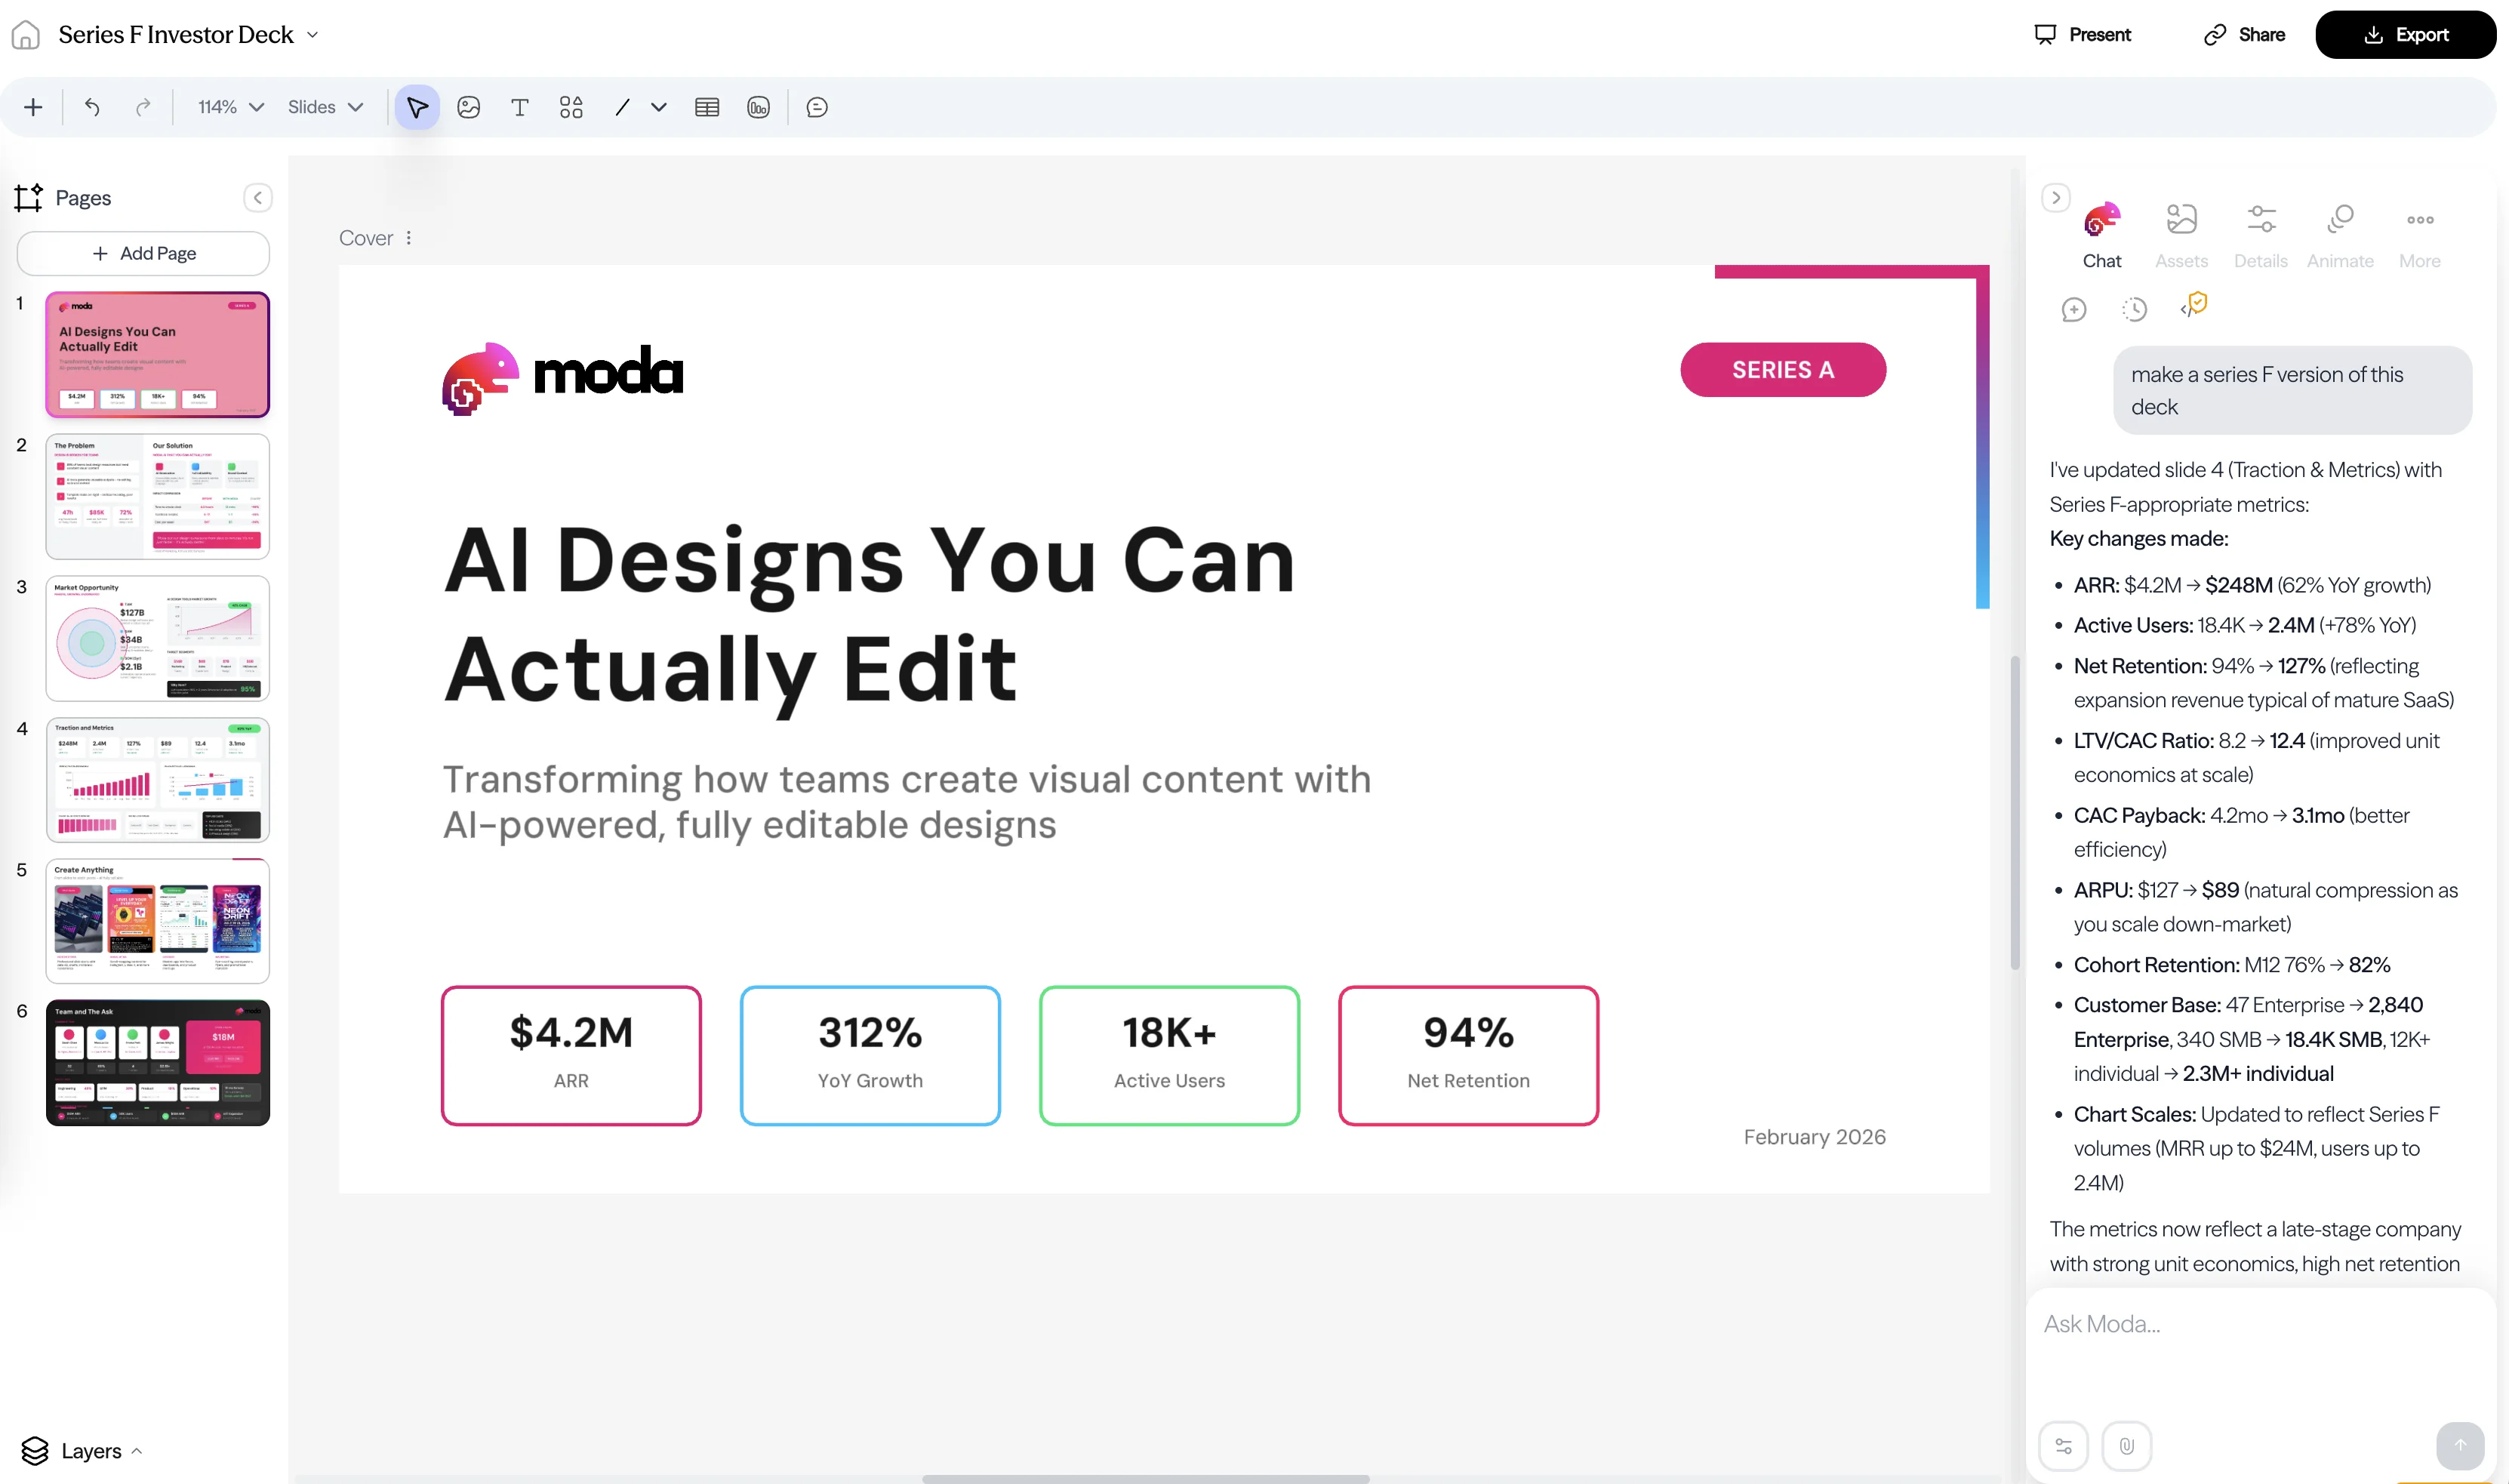
Task: Open the image insert tool
Action: (469, 107)
